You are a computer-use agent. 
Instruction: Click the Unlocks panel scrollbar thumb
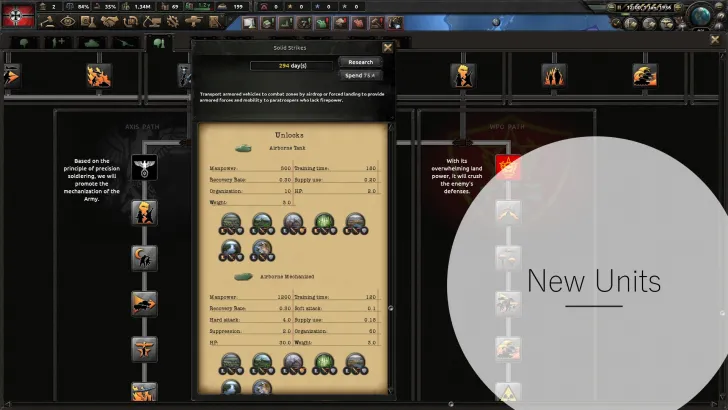coord(390,308)
